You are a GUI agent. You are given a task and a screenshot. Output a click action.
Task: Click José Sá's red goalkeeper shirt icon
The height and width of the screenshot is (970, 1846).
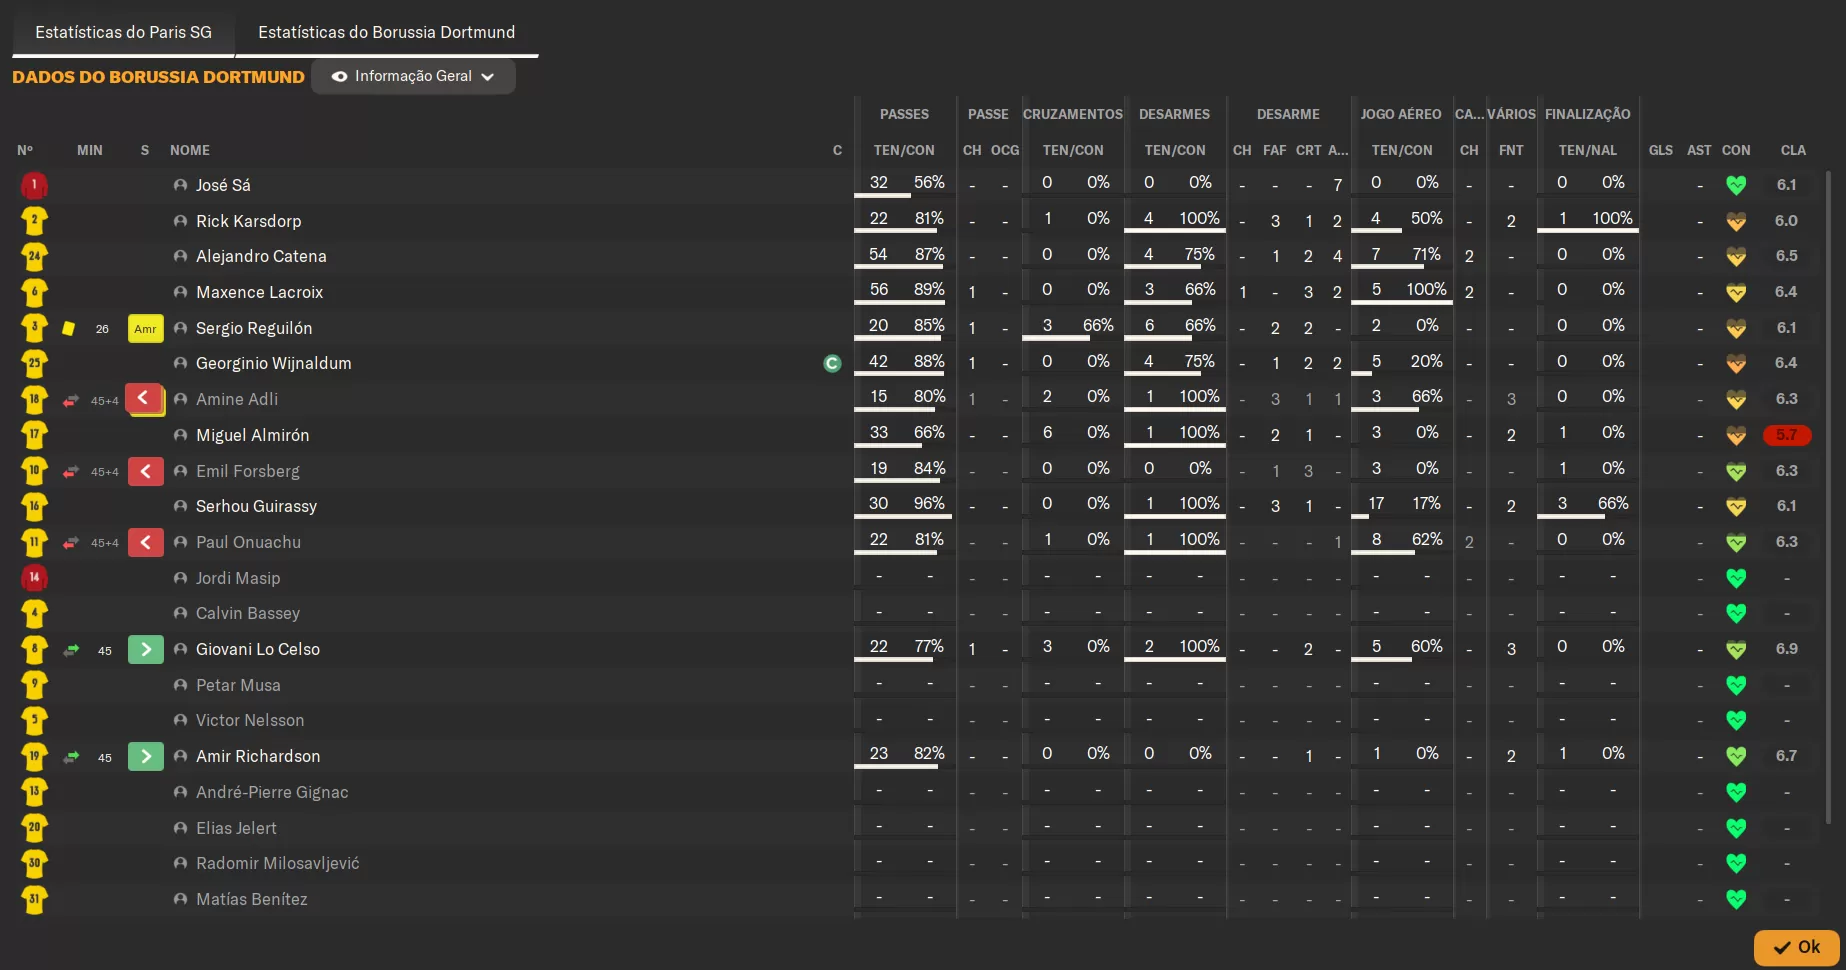34,185
